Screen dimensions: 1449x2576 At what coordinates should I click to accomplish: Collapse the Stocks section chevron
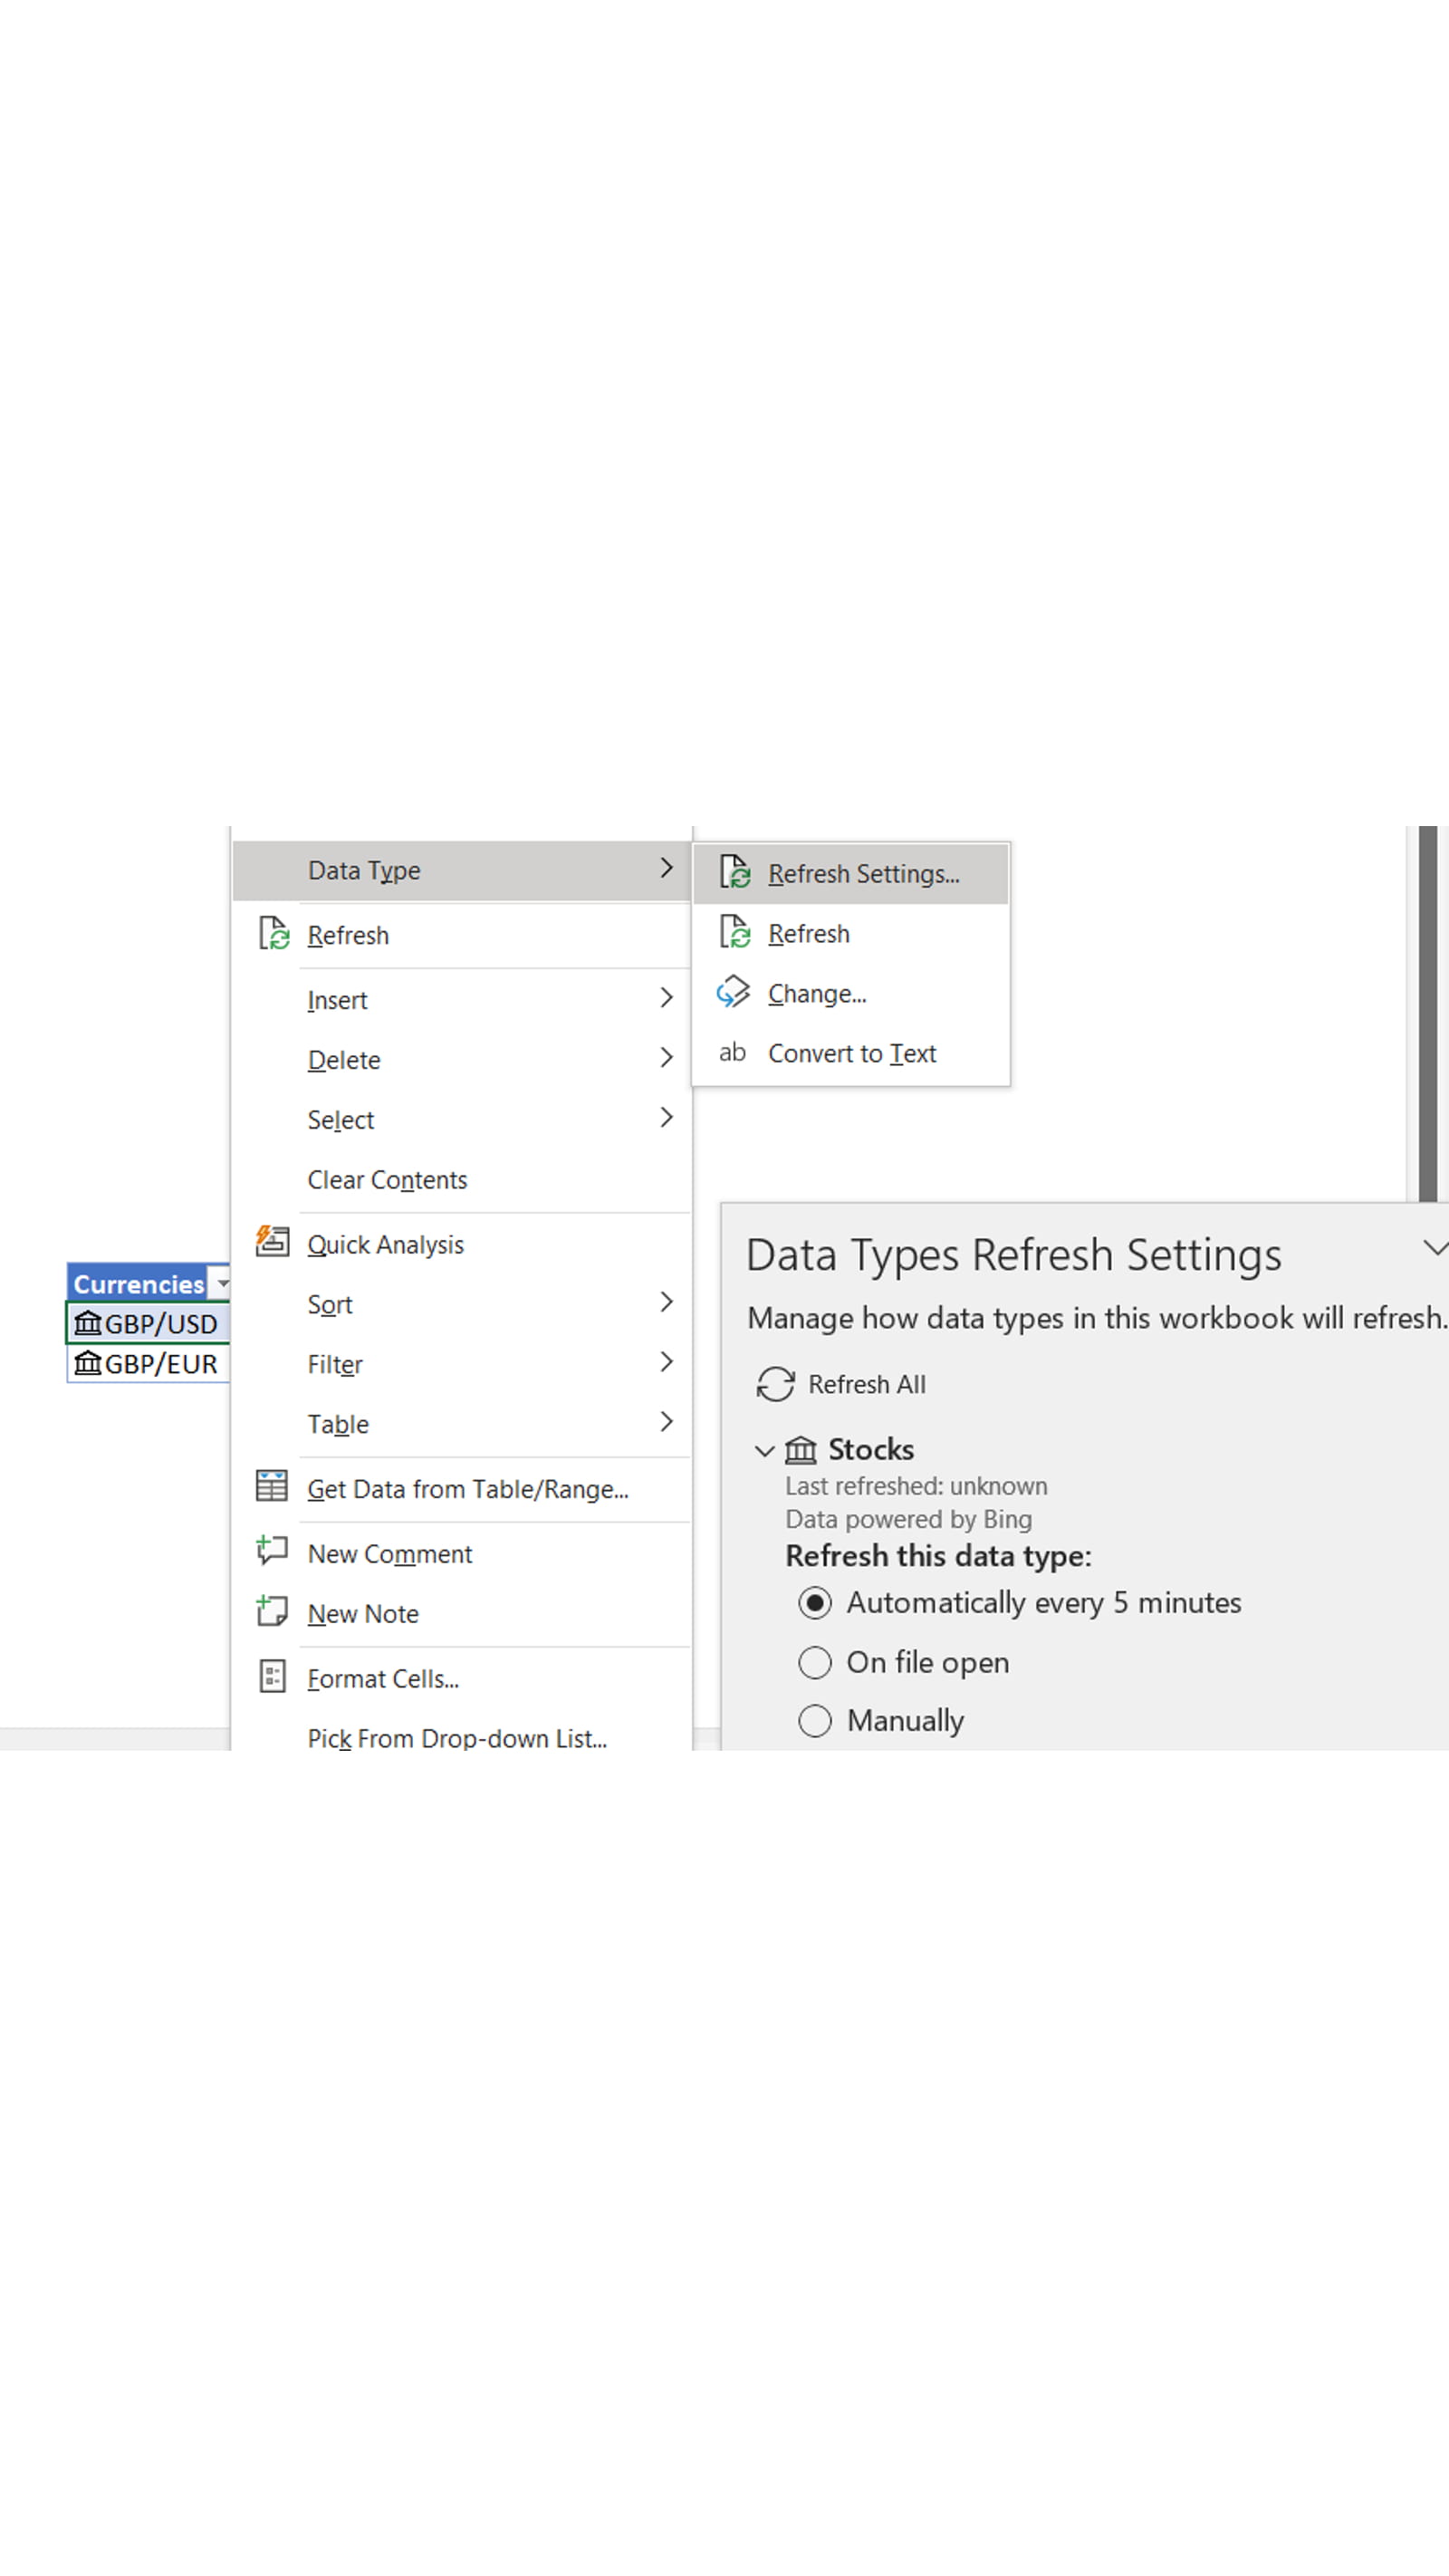(766, 1450)
